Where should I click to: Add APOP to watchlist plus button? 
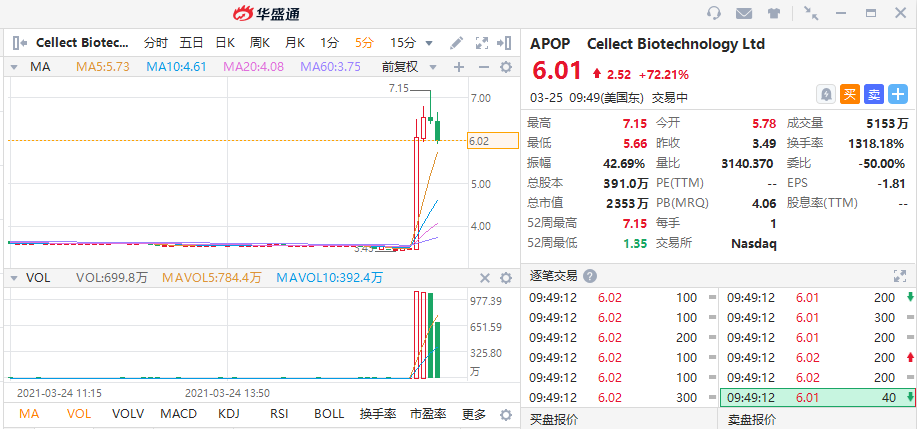[x=898, y=94]
